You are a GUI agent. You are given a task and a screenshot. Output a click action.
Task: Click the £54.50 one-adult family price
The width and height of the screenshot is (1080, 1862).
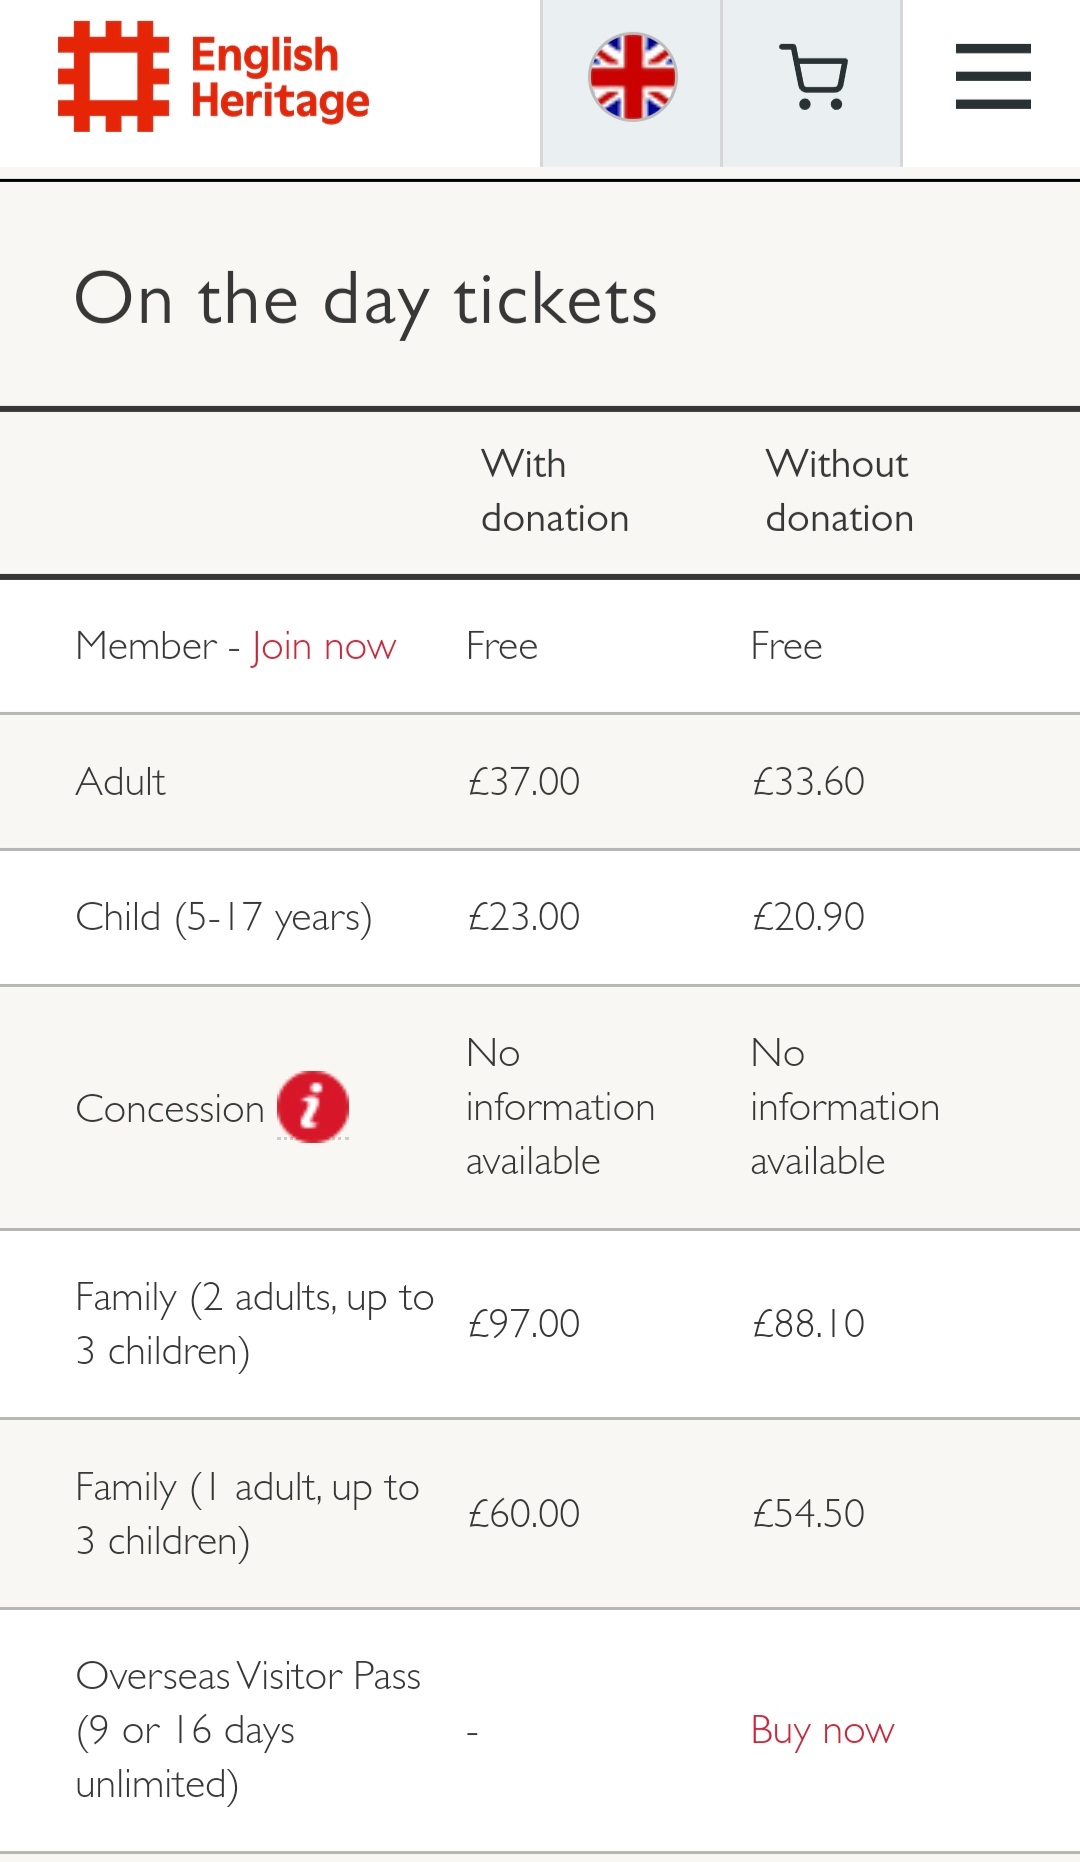coord(808,1513)
